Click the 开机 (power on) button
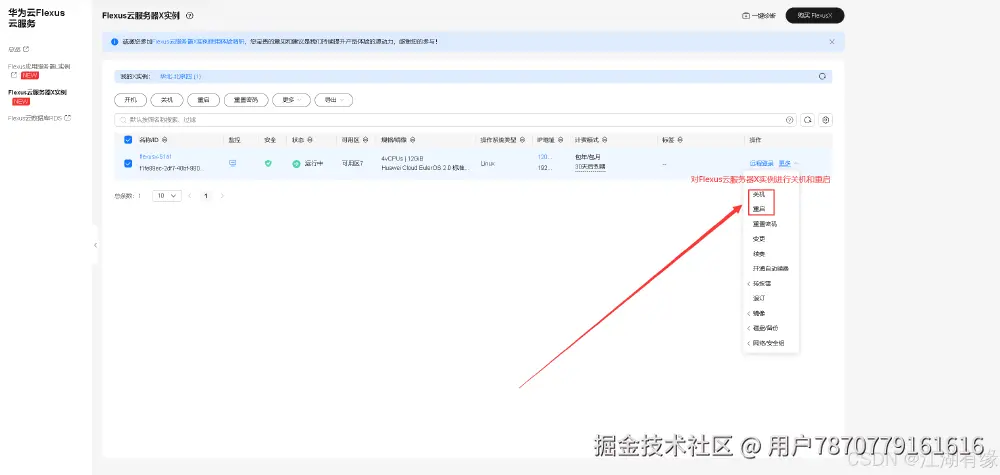 (x=130, y=100)
